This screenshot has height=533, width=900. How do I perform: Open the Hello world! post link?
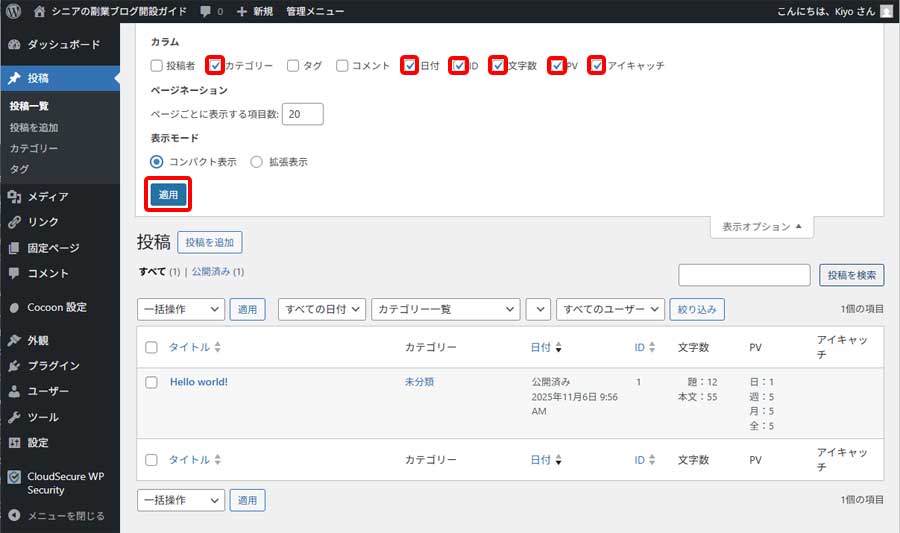point(199,382)
